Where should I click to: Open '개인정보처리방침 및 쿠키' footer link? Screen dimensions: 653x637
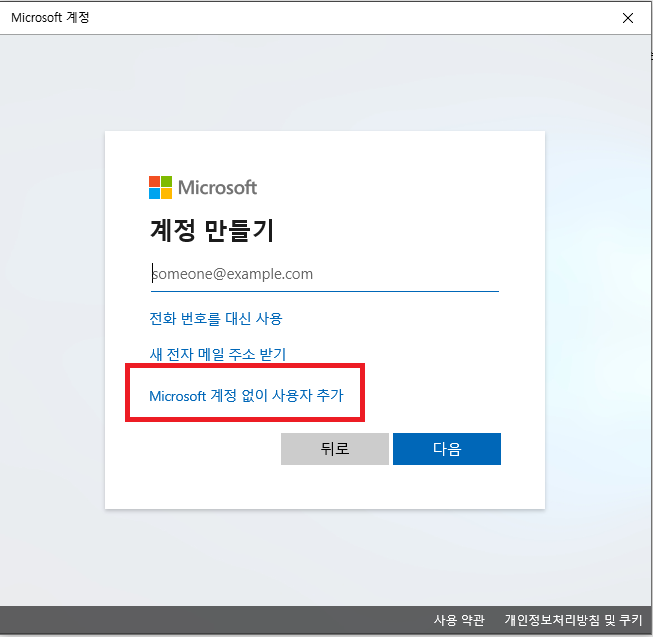[573, 620]
